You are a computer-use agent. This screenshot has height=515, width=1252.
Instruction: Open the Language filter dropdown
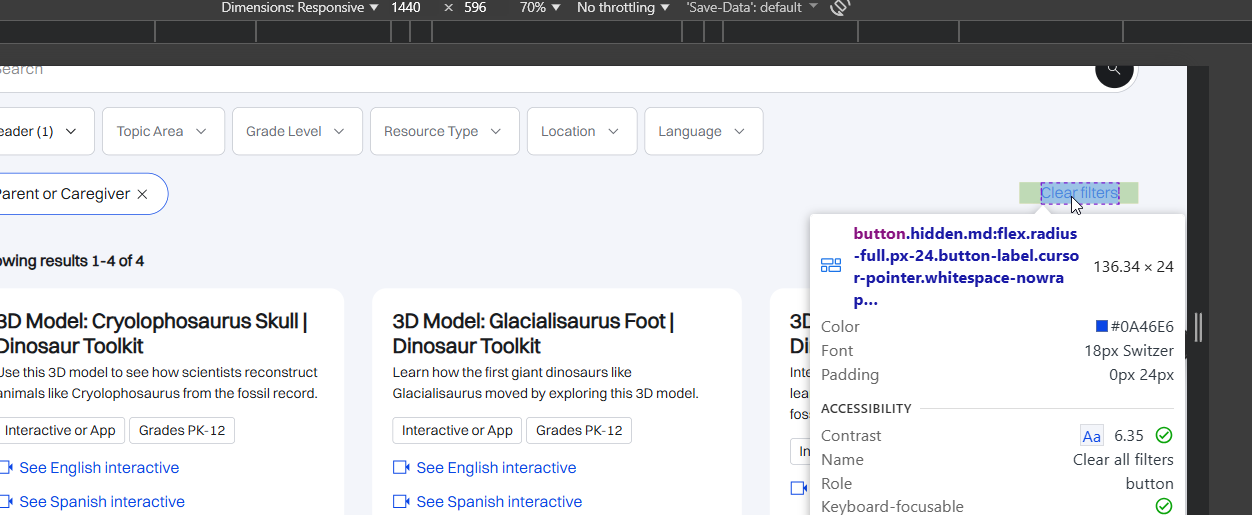(702, 131)
